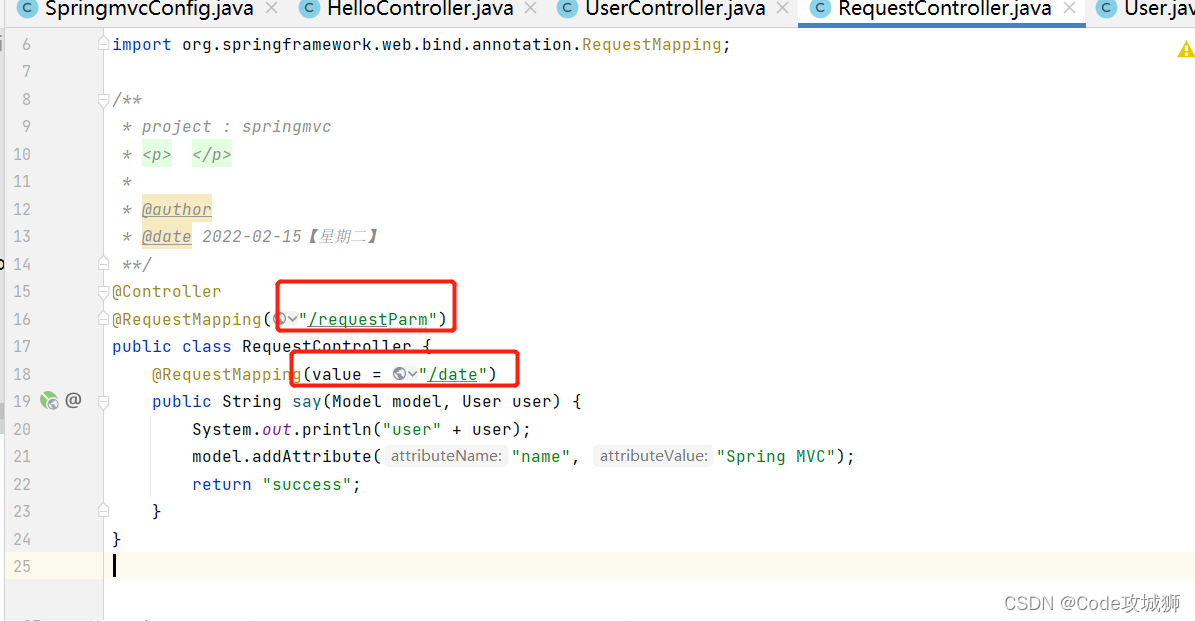
Task: Click line number 17 in the gutter
Action: coord(22,347)
